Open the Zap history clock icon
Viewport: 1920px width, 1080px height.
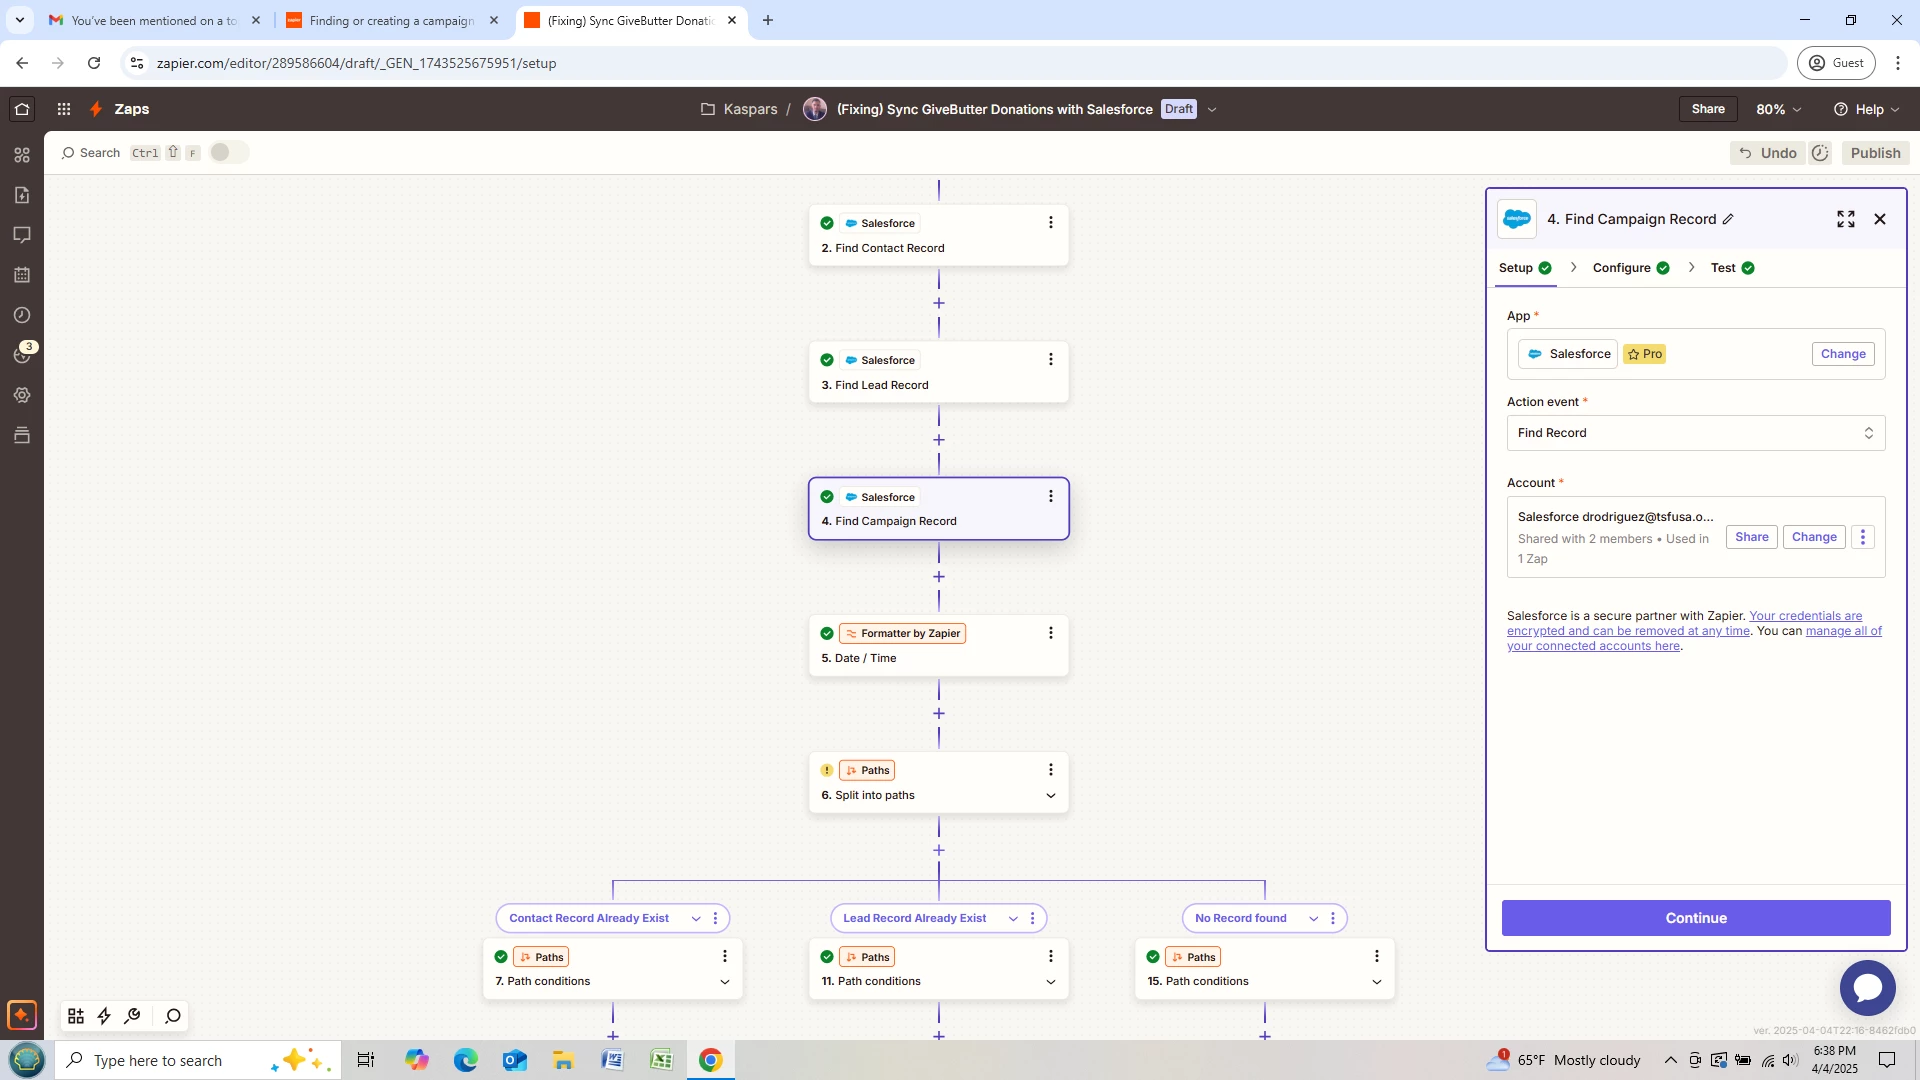click(x=22, y=315)
